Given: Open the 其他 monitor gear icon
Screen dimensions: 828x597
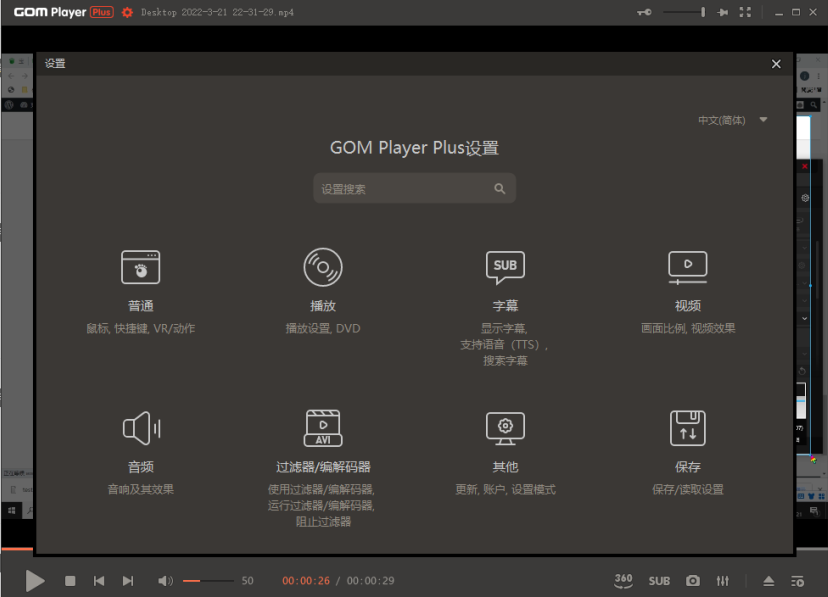Looking at the screenshot, I should (505, 428).
